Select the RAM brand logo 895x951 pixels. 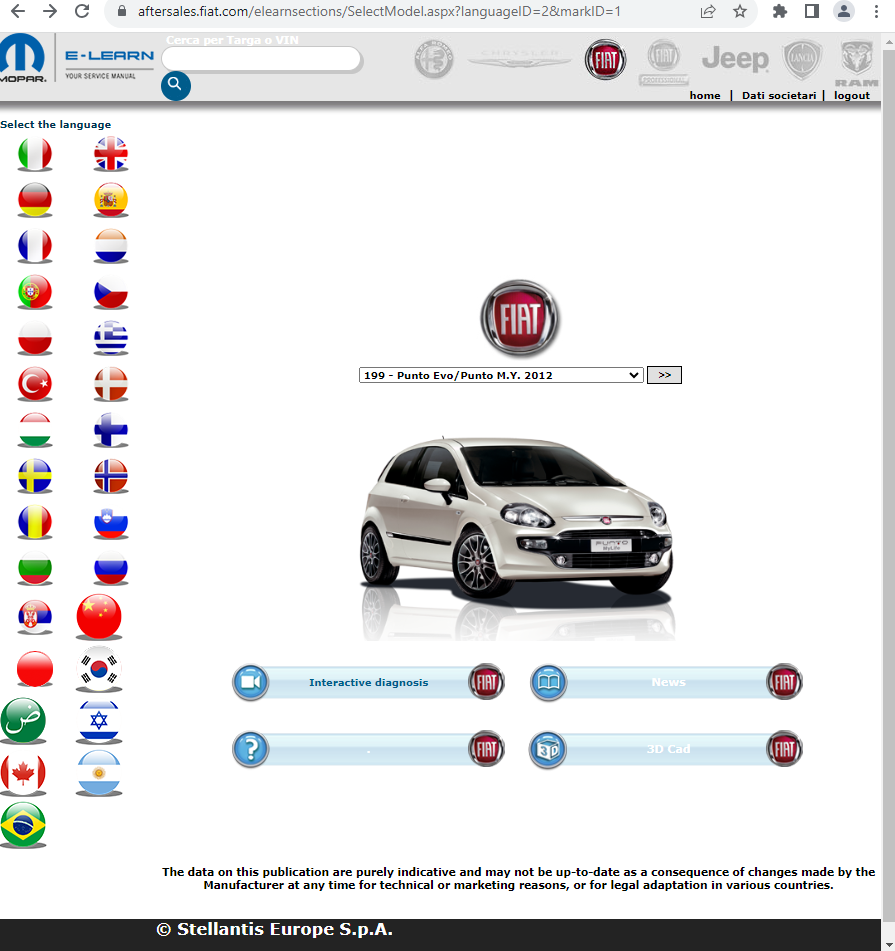click(856, 63)
